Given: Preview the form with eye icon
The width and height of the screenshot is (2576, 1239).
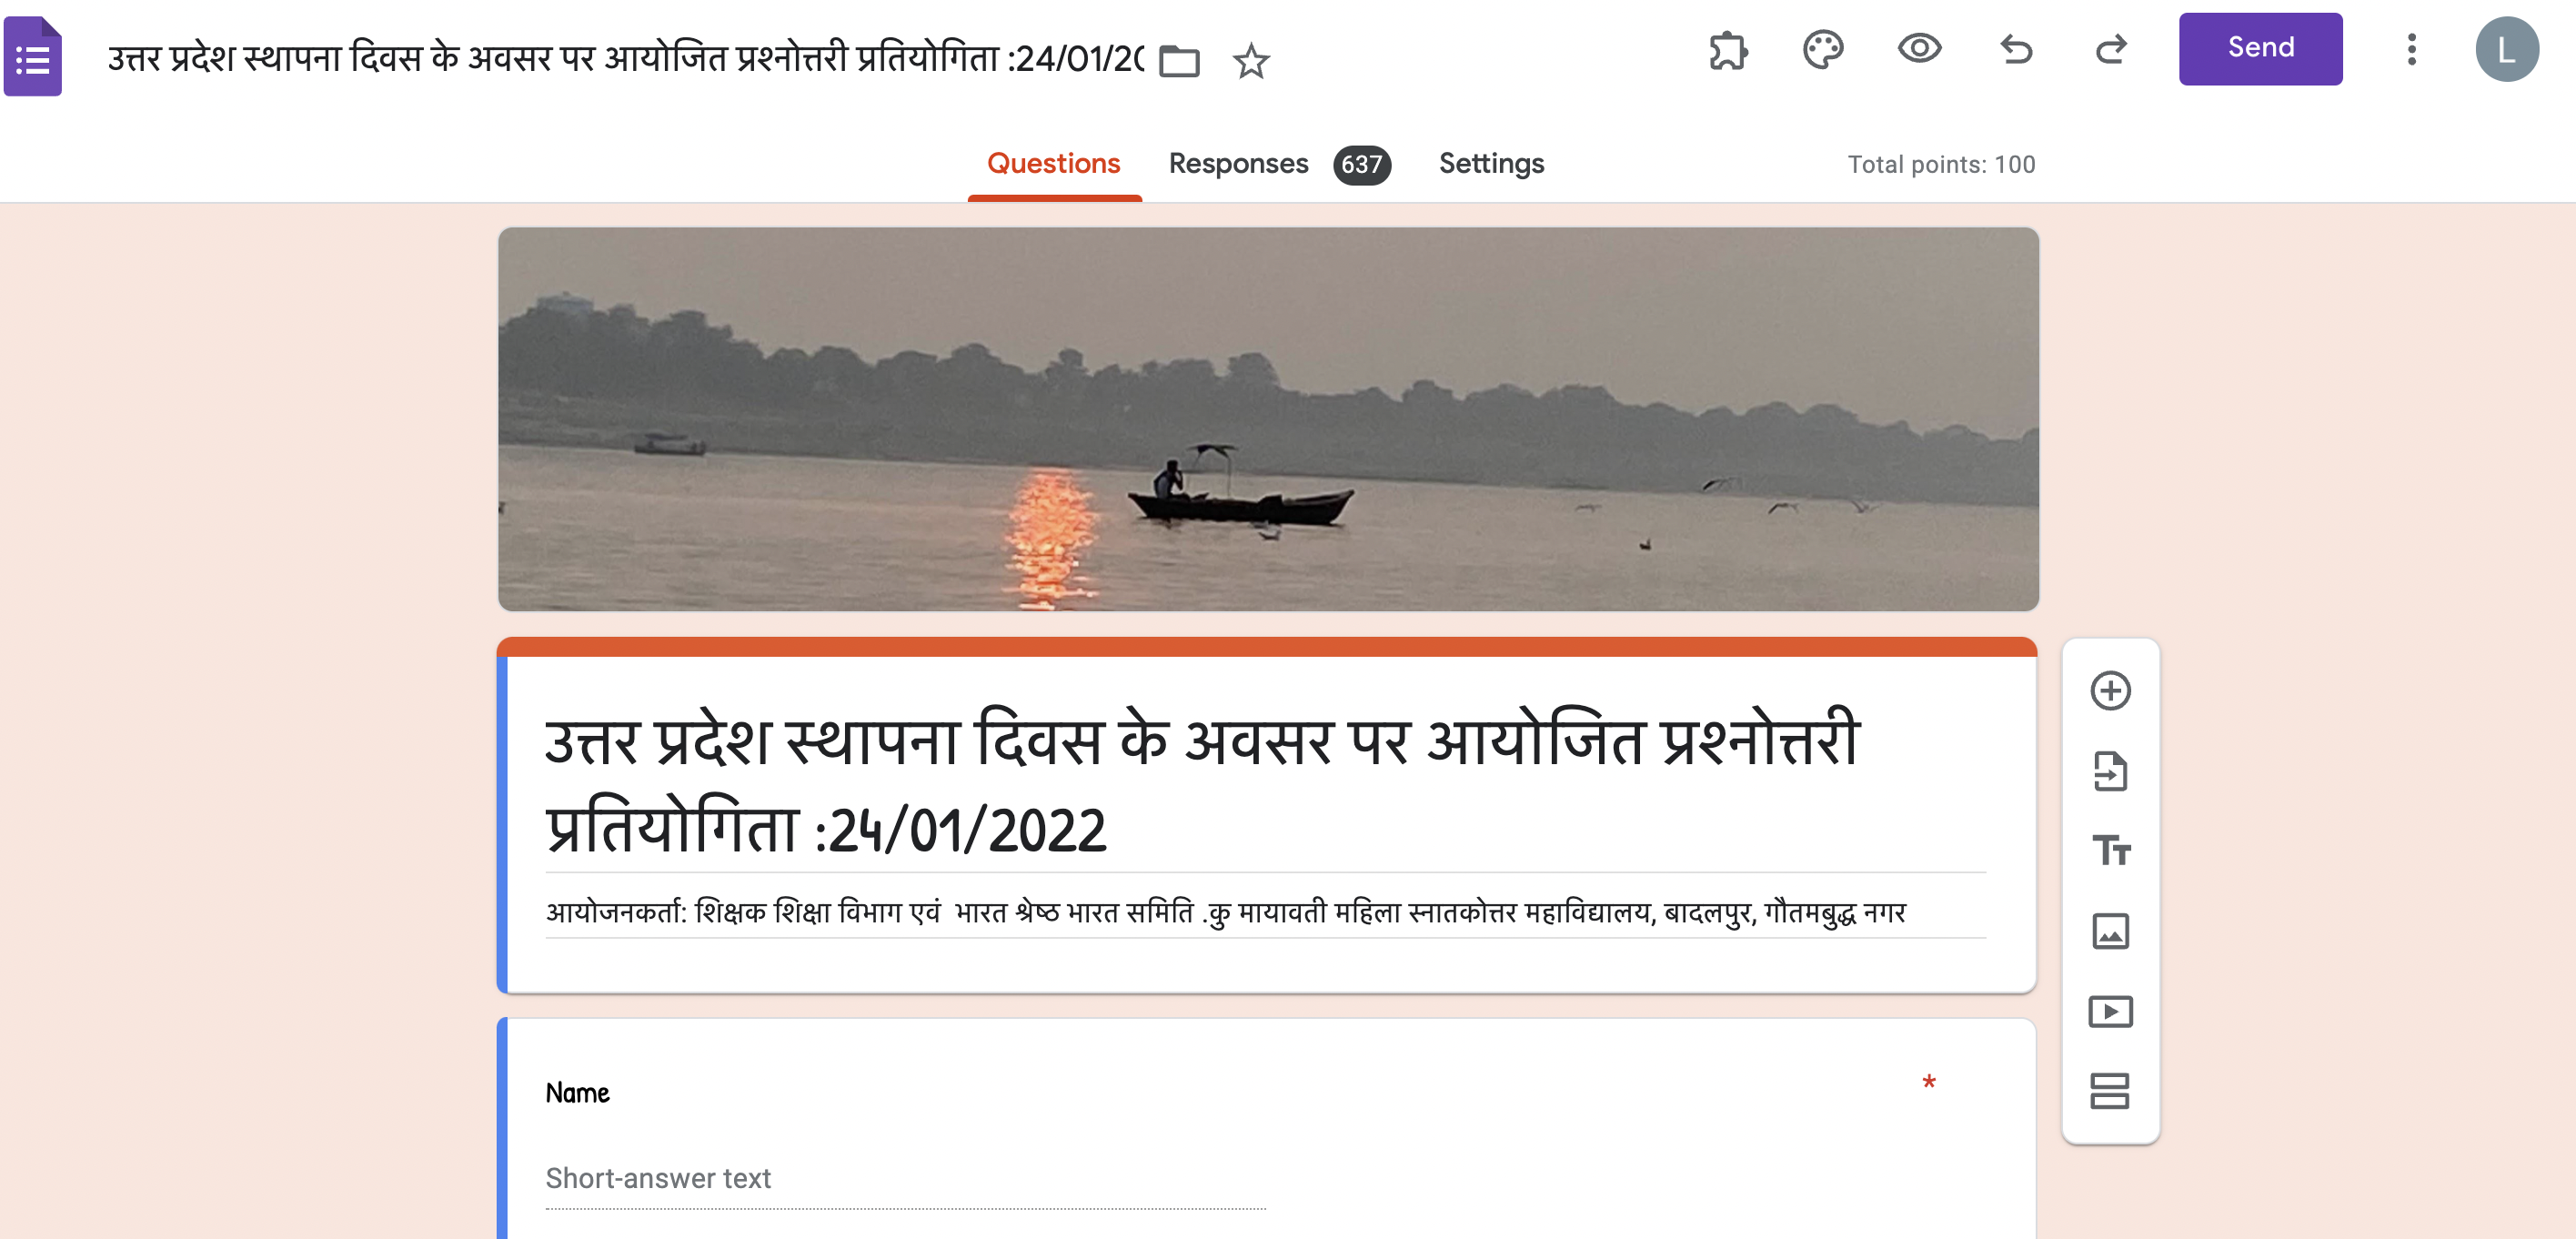Looking at the screenshot, I should [x=1919, y=49].
